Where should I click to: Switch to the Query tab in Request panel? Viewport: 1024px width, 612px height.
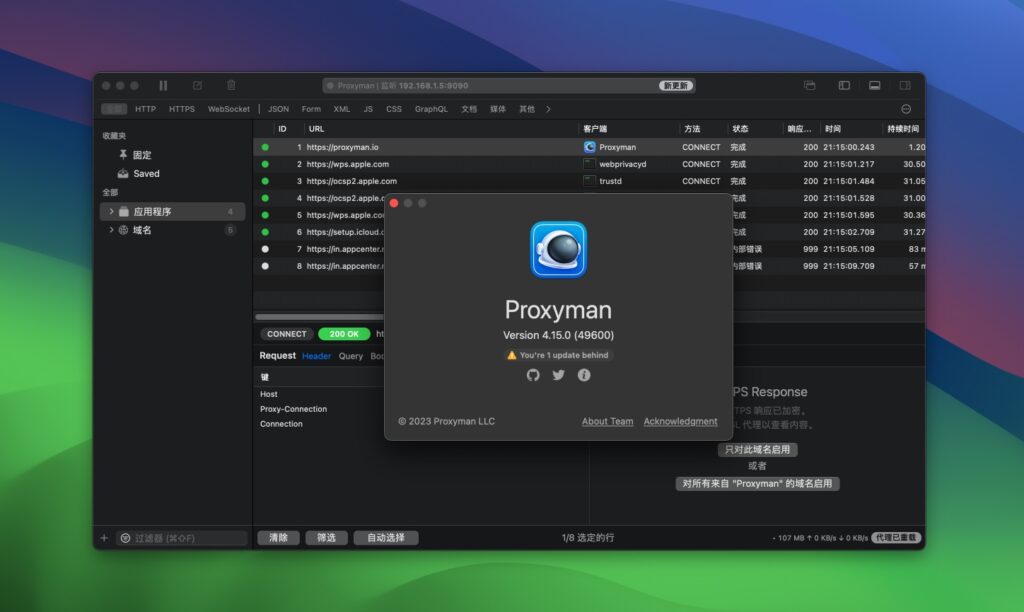click(350, 355)
